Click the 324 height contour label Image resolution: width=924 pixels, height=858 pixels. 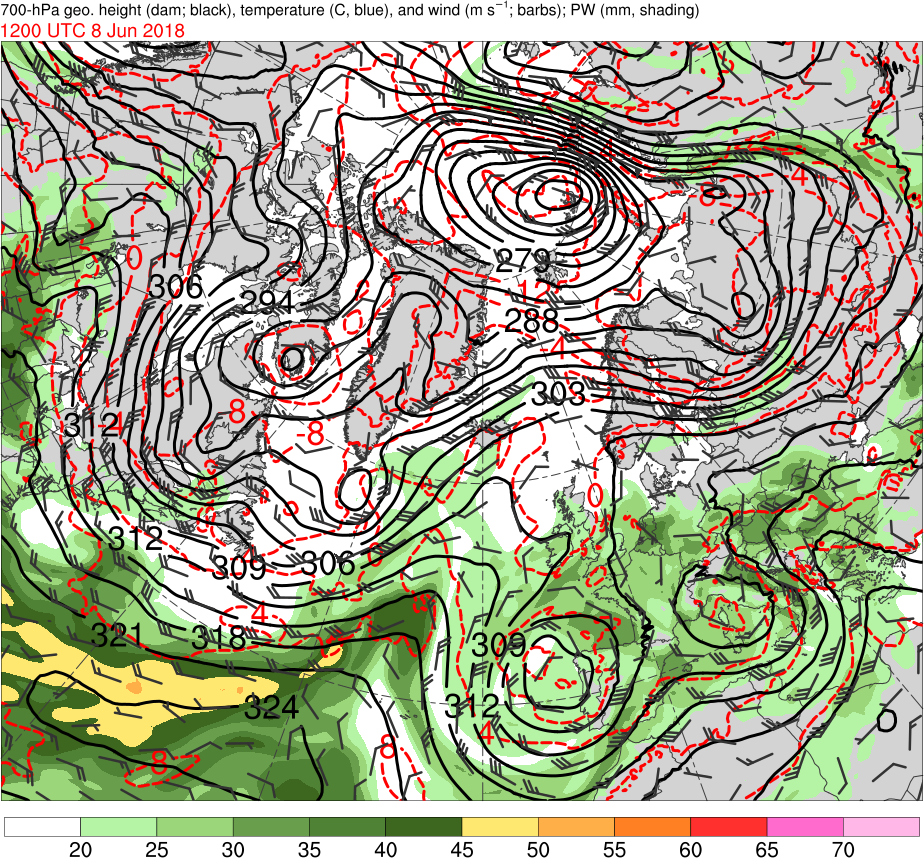click(x=272, y=708)
